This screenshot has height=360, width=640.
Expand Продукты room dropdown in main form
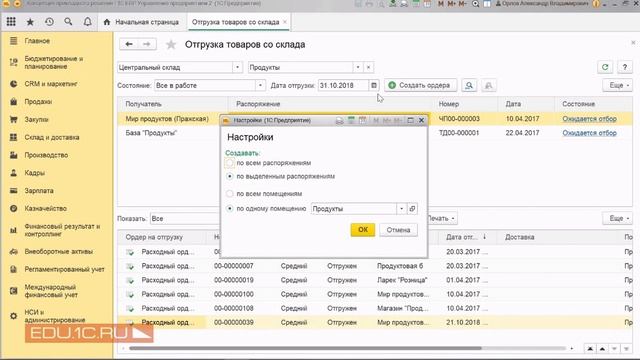pyautogui.click(x=358, y=67)
